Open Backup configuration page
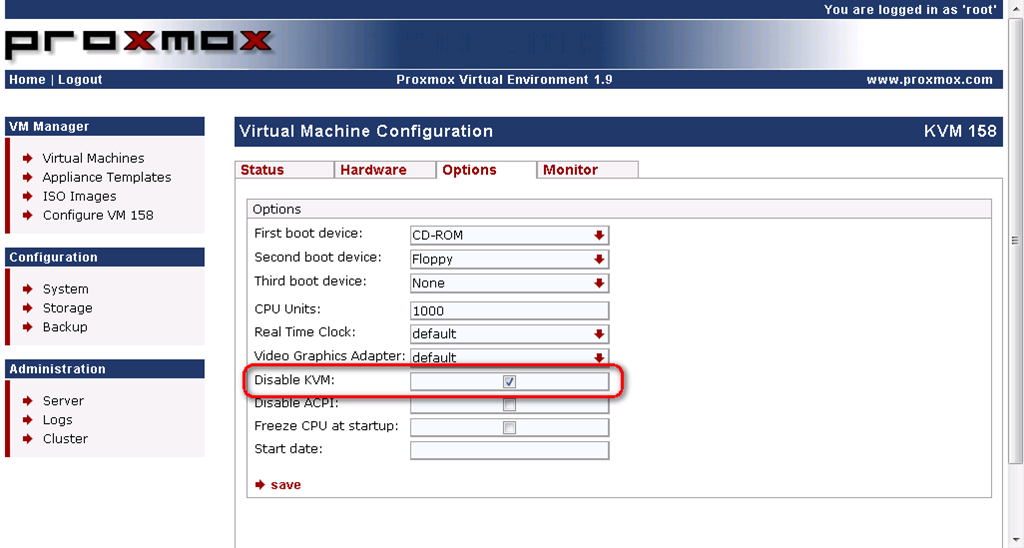The image size is (1024, 548). click(65, 327)
